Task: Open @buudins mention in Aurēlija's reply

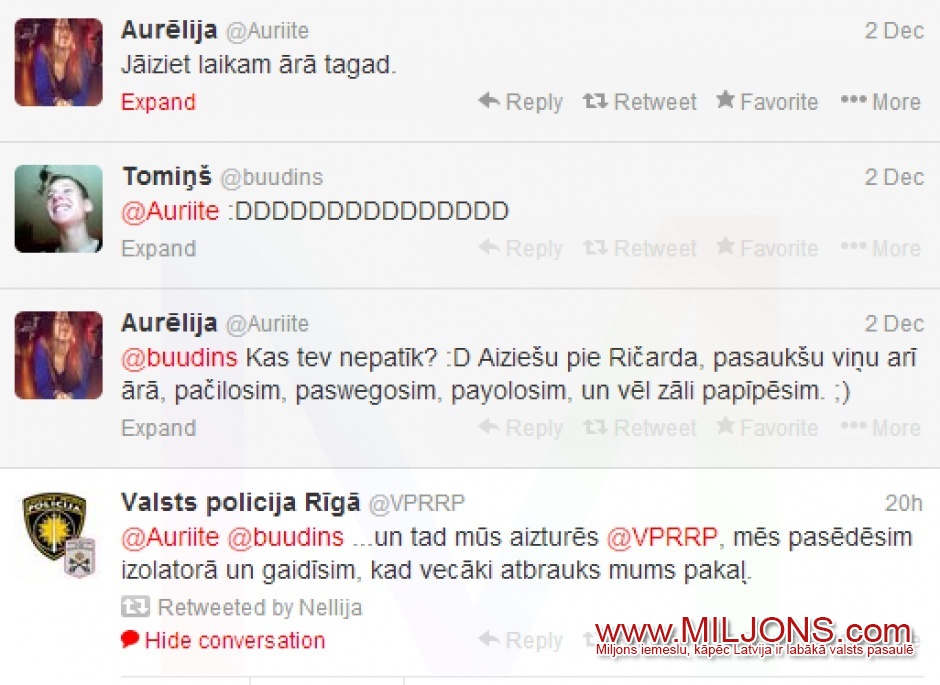Action: point(179,357)
